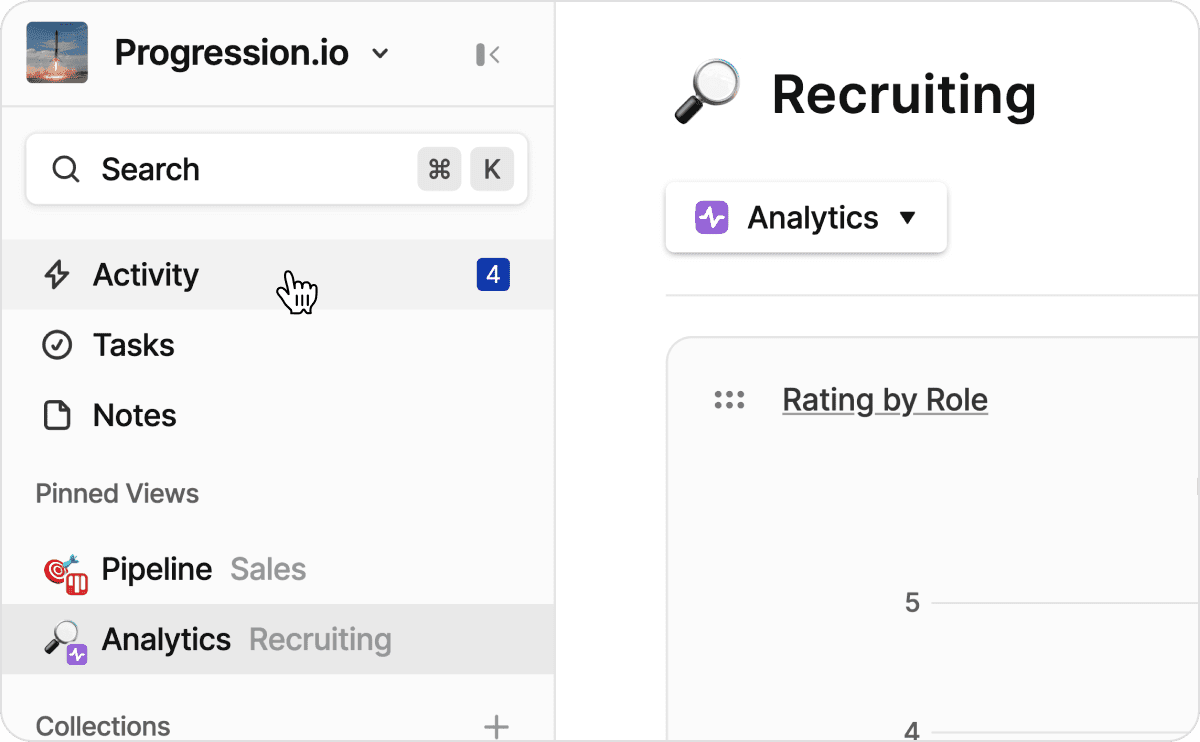Collapse the sidebar with the toggle icon
Screen dimensions: 1200x742
point(488,54)
